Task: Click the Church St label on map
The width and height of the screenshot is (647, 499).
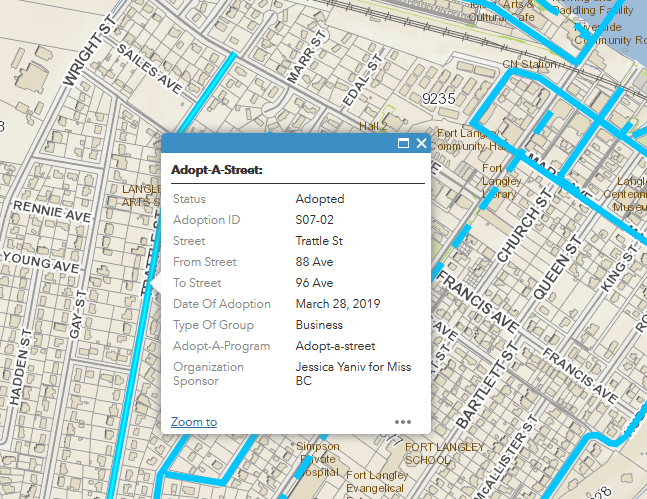Action: (x=524, y=225)
